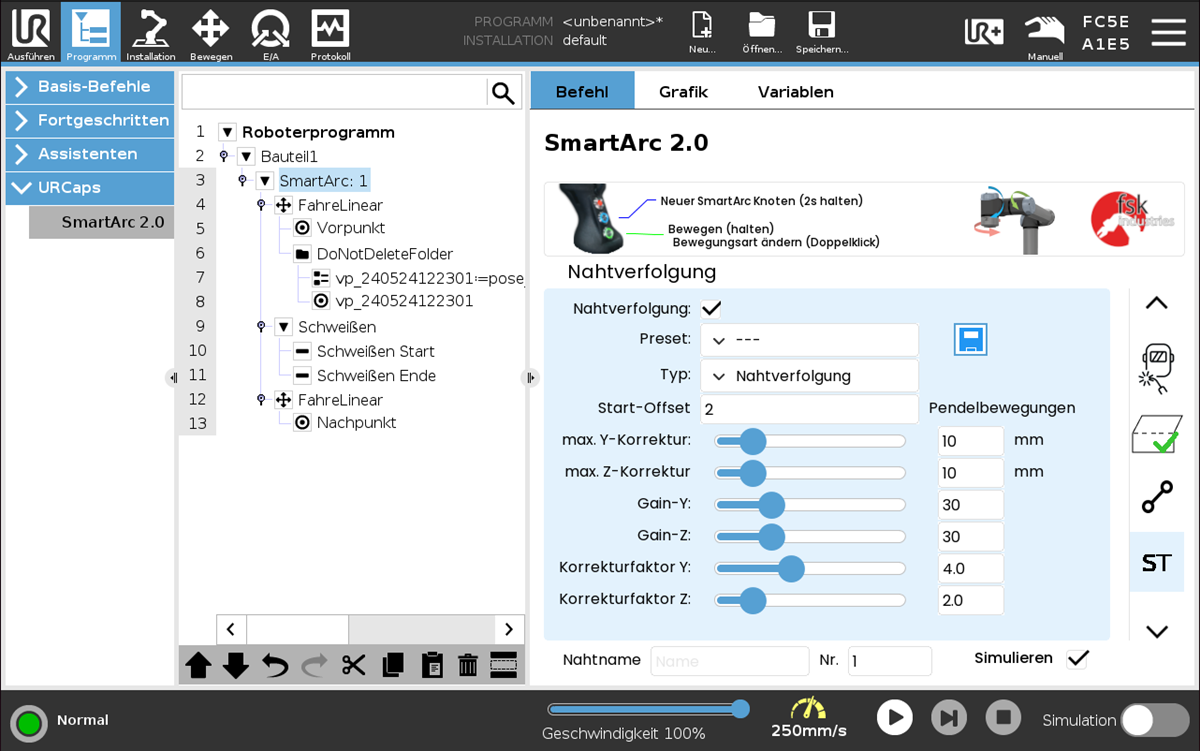Collapse the Bauteil1 tree node

[246, 156]
